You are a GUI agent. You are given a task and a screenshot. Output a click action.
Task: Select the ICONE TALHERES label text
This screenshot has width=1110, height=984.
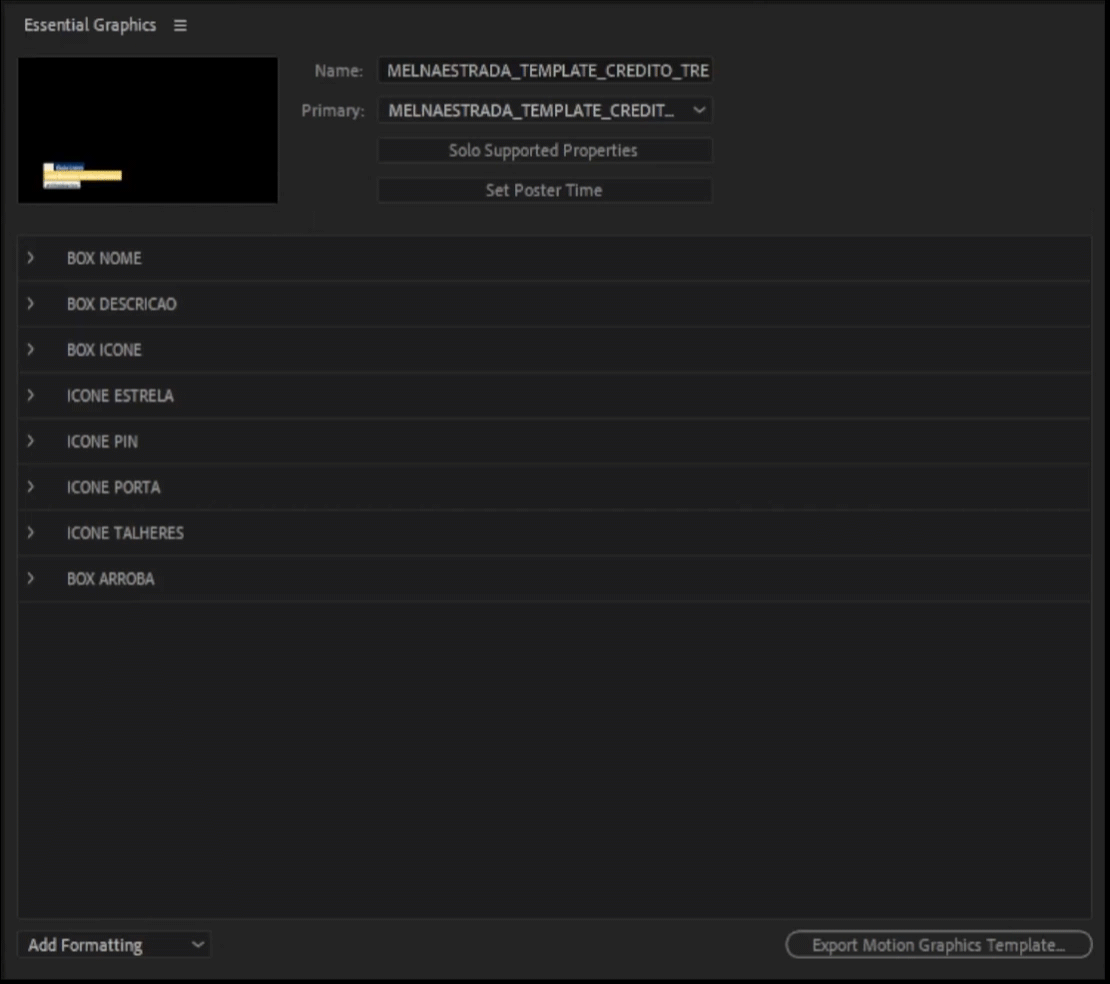(x=125, y=533)
